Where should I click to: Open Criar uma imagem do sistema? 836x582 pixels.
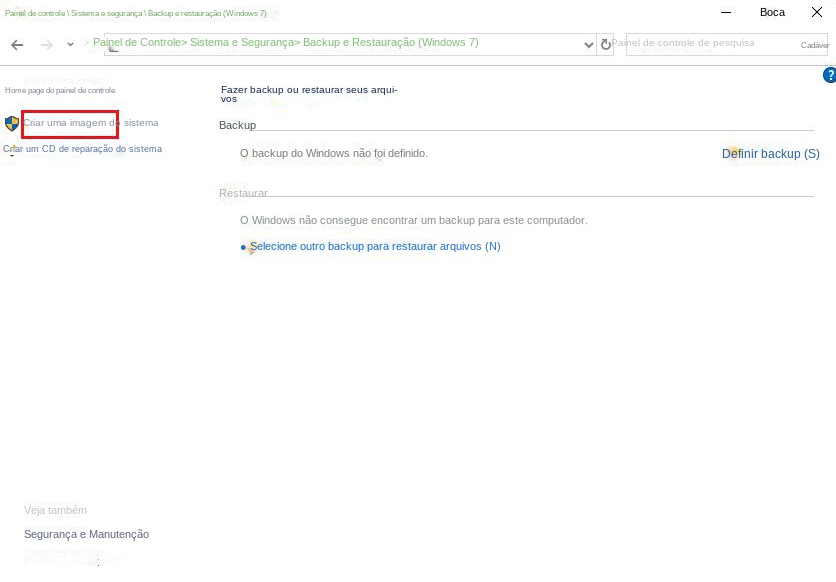(91, 123)
